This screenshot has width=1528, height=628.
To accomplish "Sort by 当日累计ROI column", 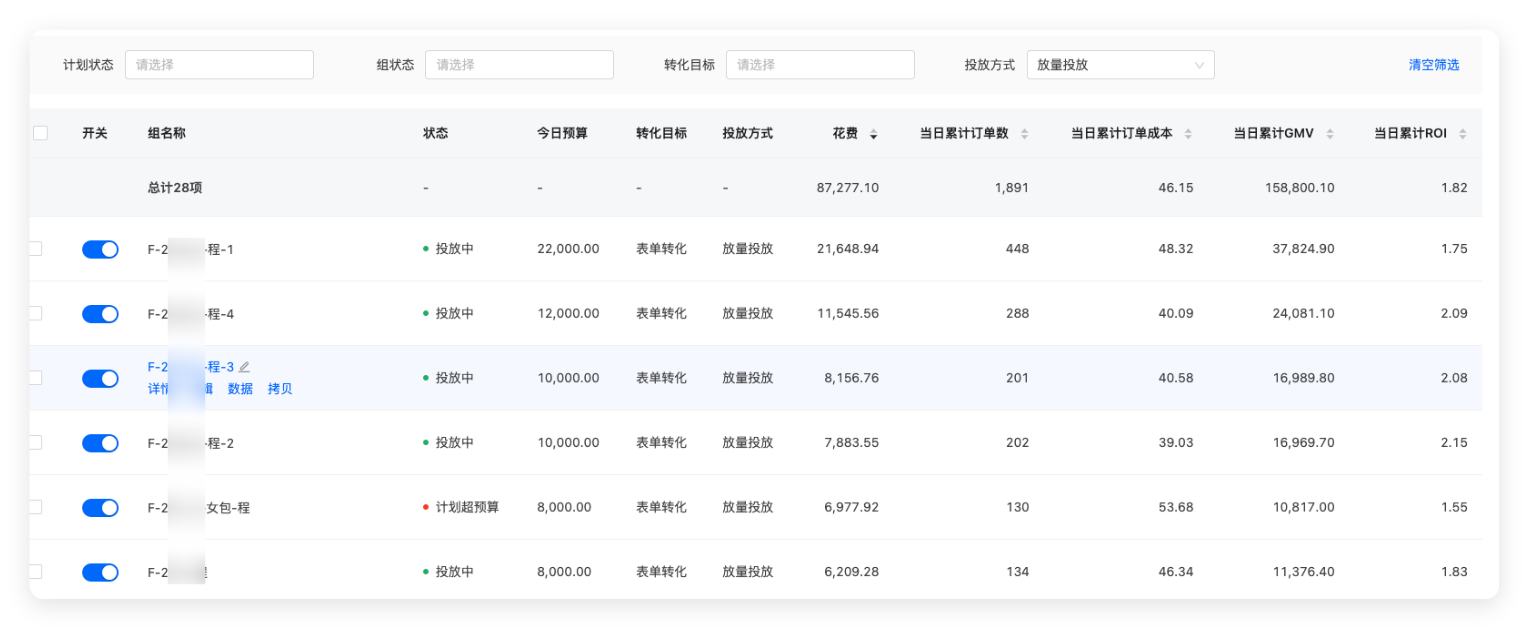I will (1462, 133).
